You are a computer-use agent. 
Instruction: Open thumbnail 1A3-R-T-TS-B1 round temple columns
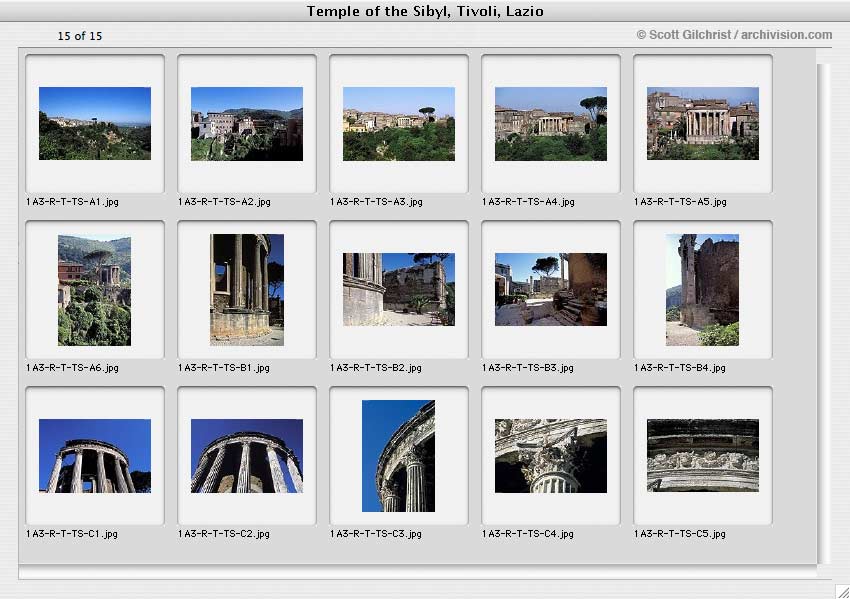247,290
